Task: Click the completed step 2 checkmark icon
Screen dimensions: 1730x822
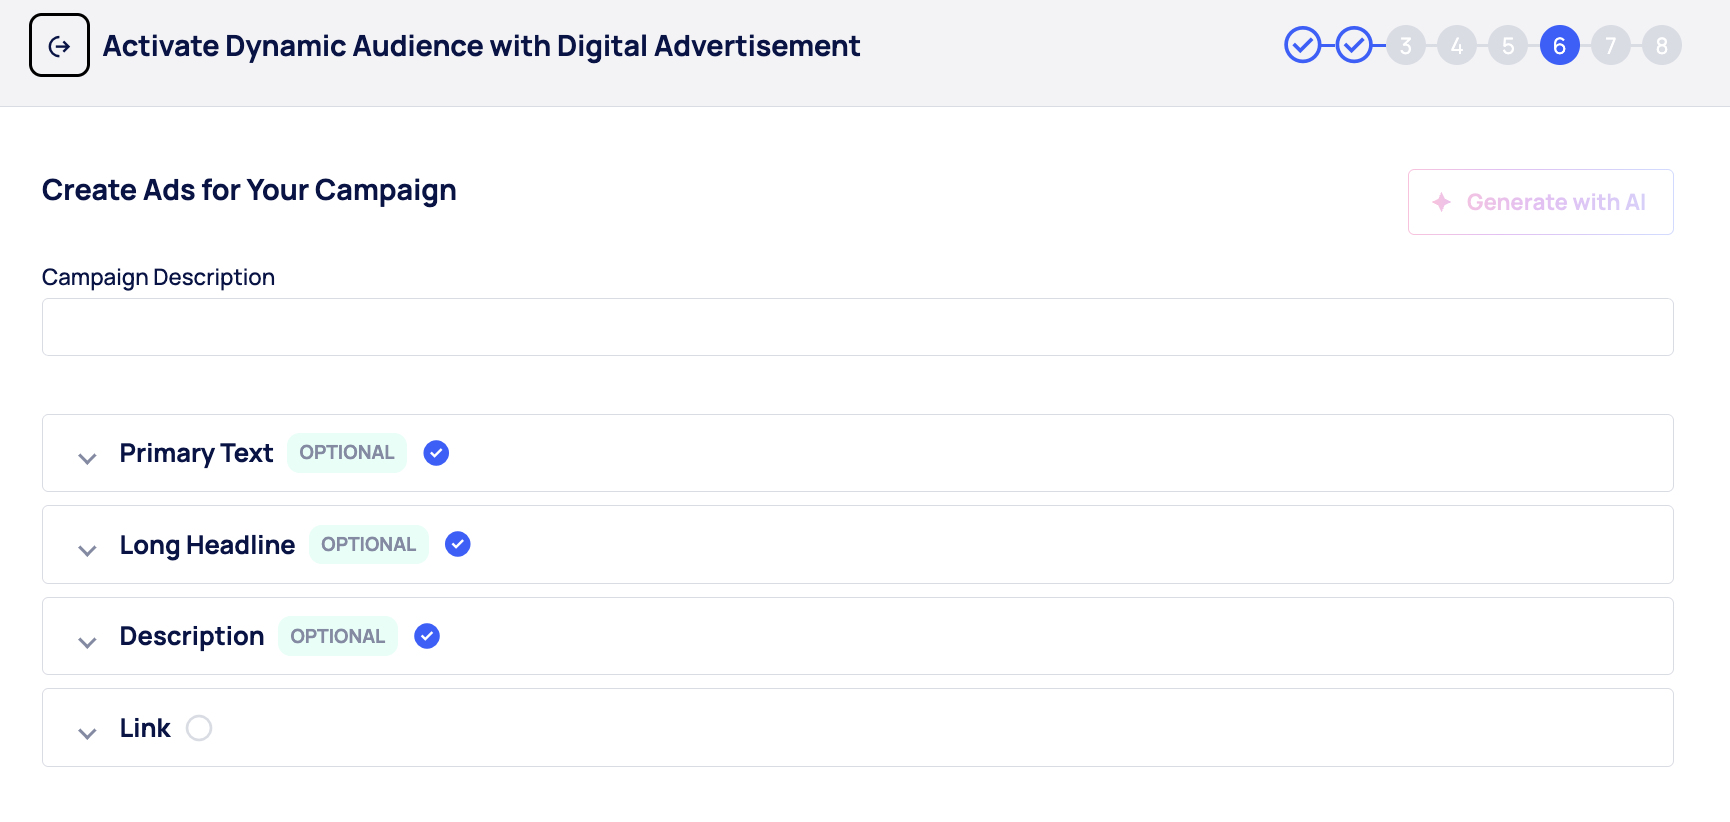Action: (x=1354, y=45)
